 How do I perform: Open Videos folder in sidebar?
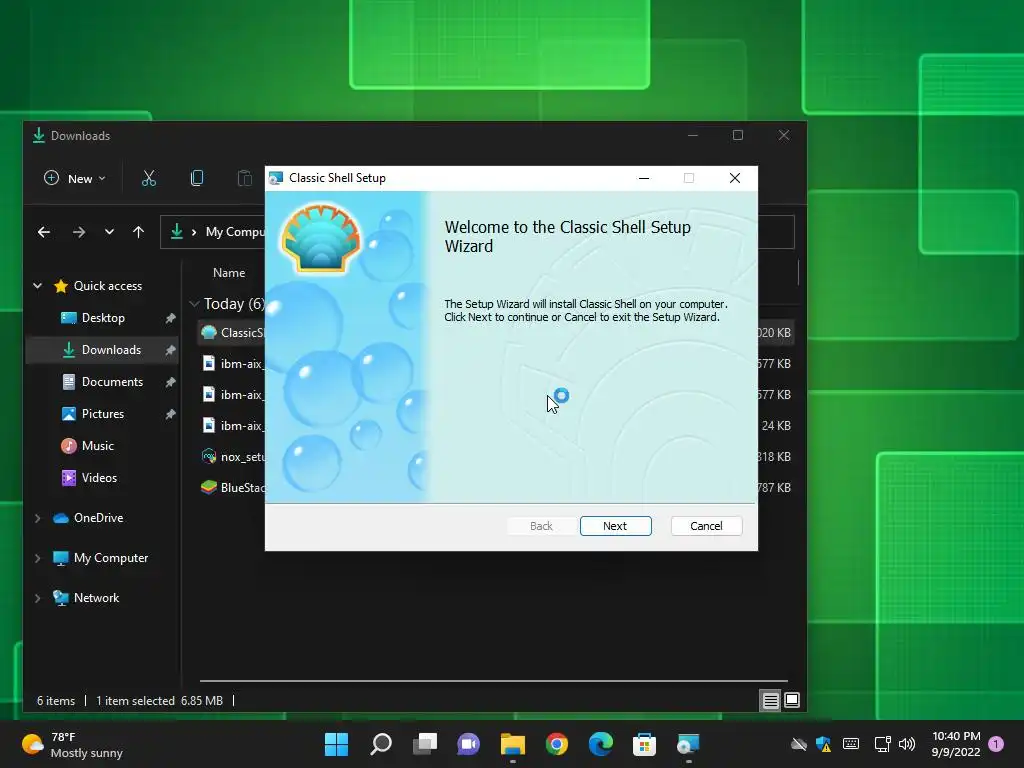tap(99, 478)
